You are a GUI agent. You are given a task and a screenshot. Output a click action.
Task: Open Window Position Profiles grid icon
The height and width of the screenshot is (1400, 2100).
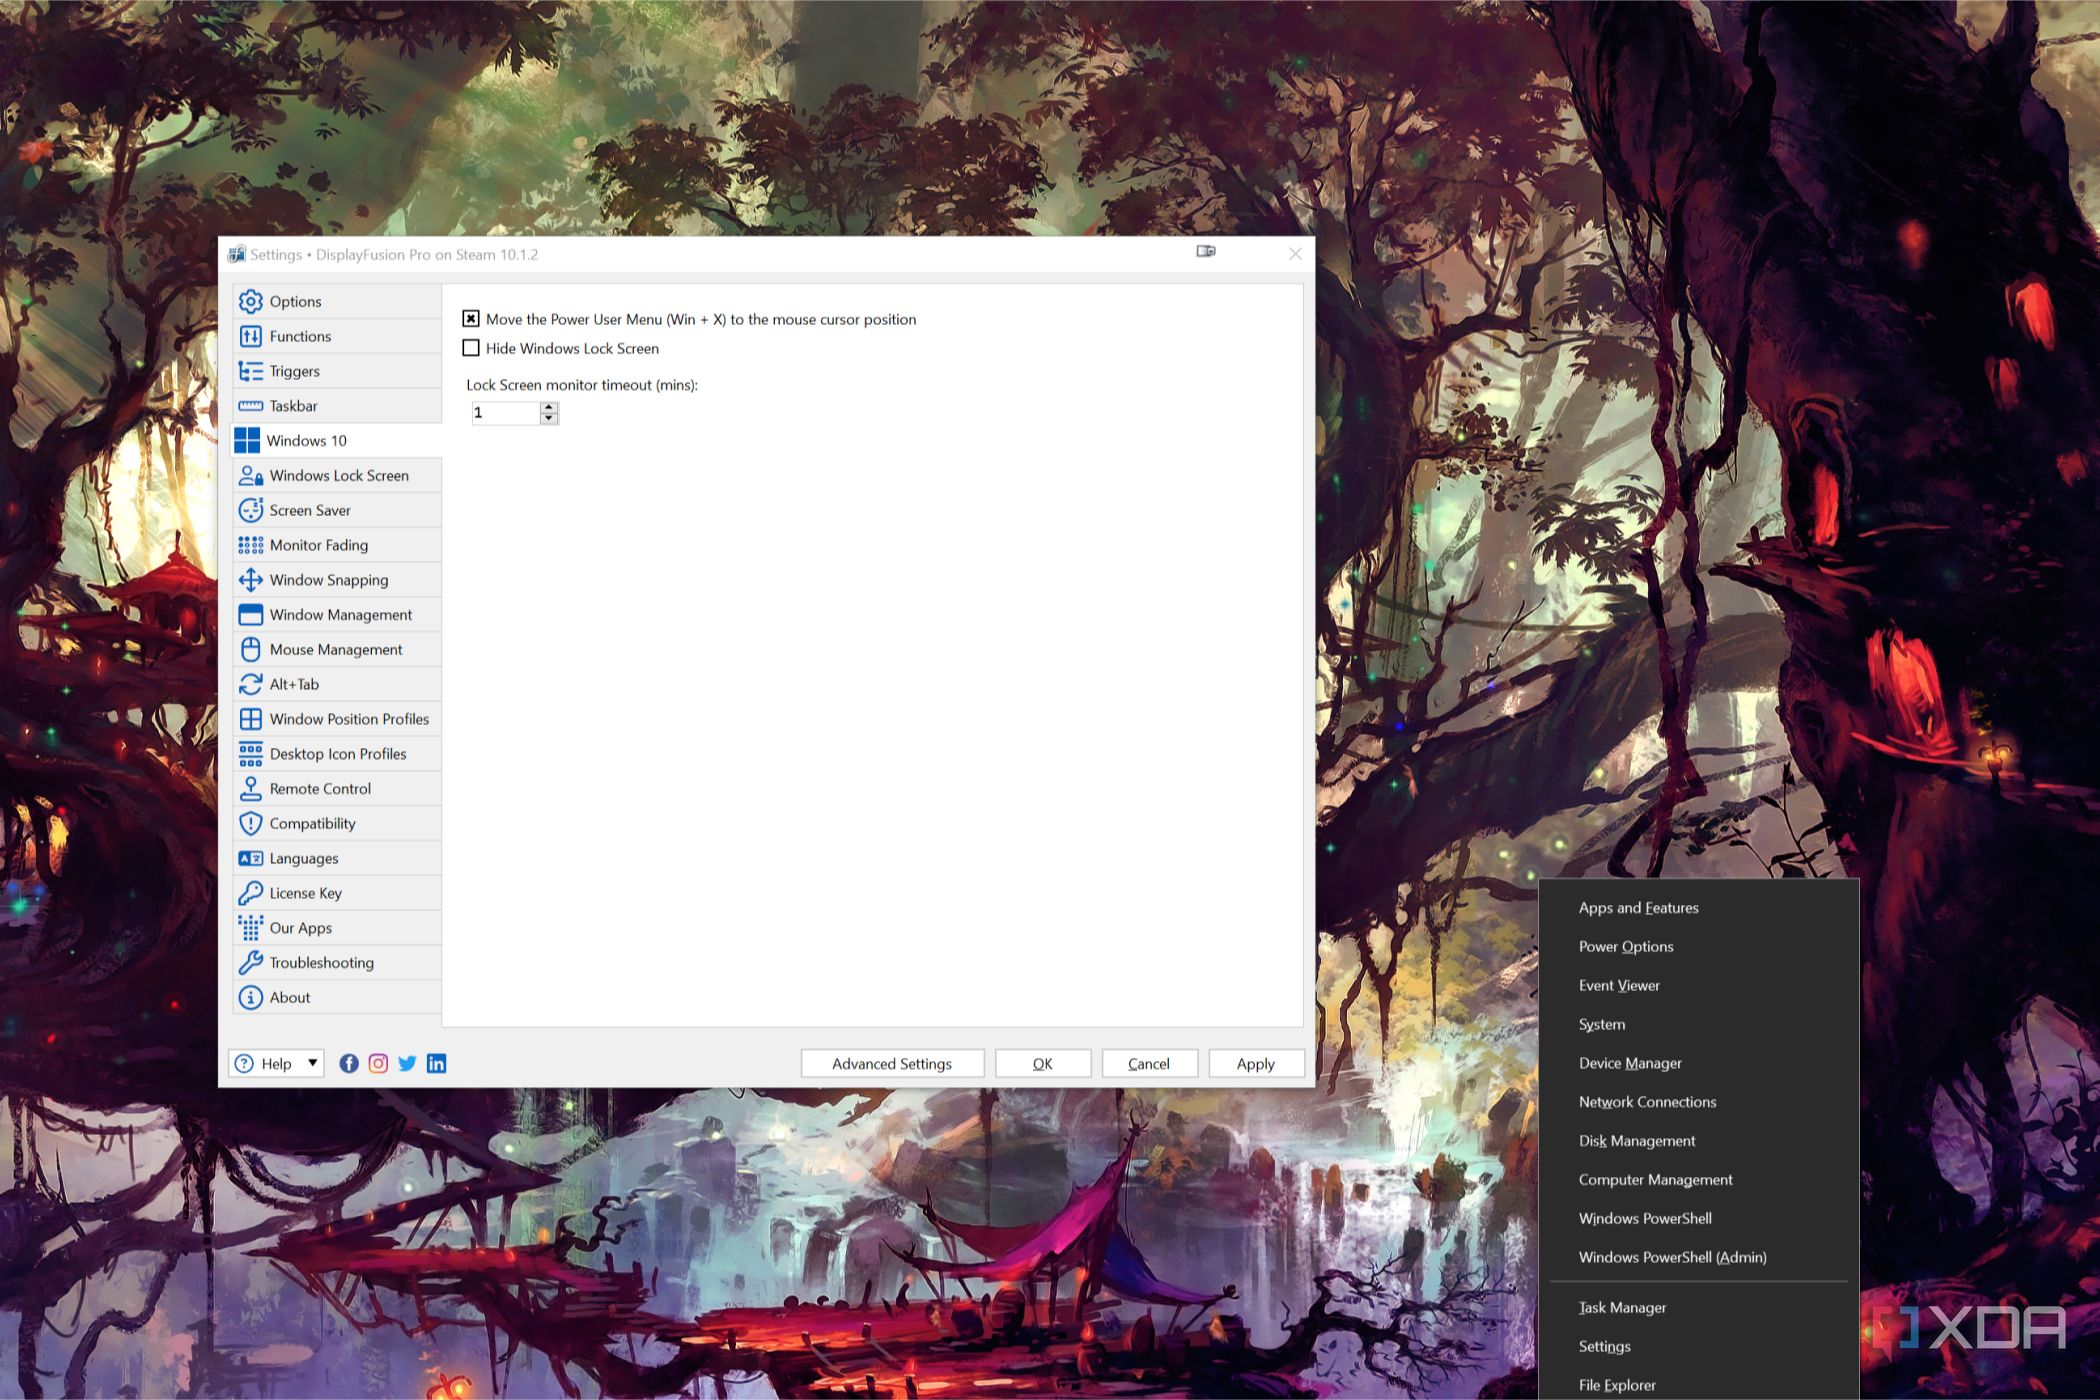(x=250, y=719)
